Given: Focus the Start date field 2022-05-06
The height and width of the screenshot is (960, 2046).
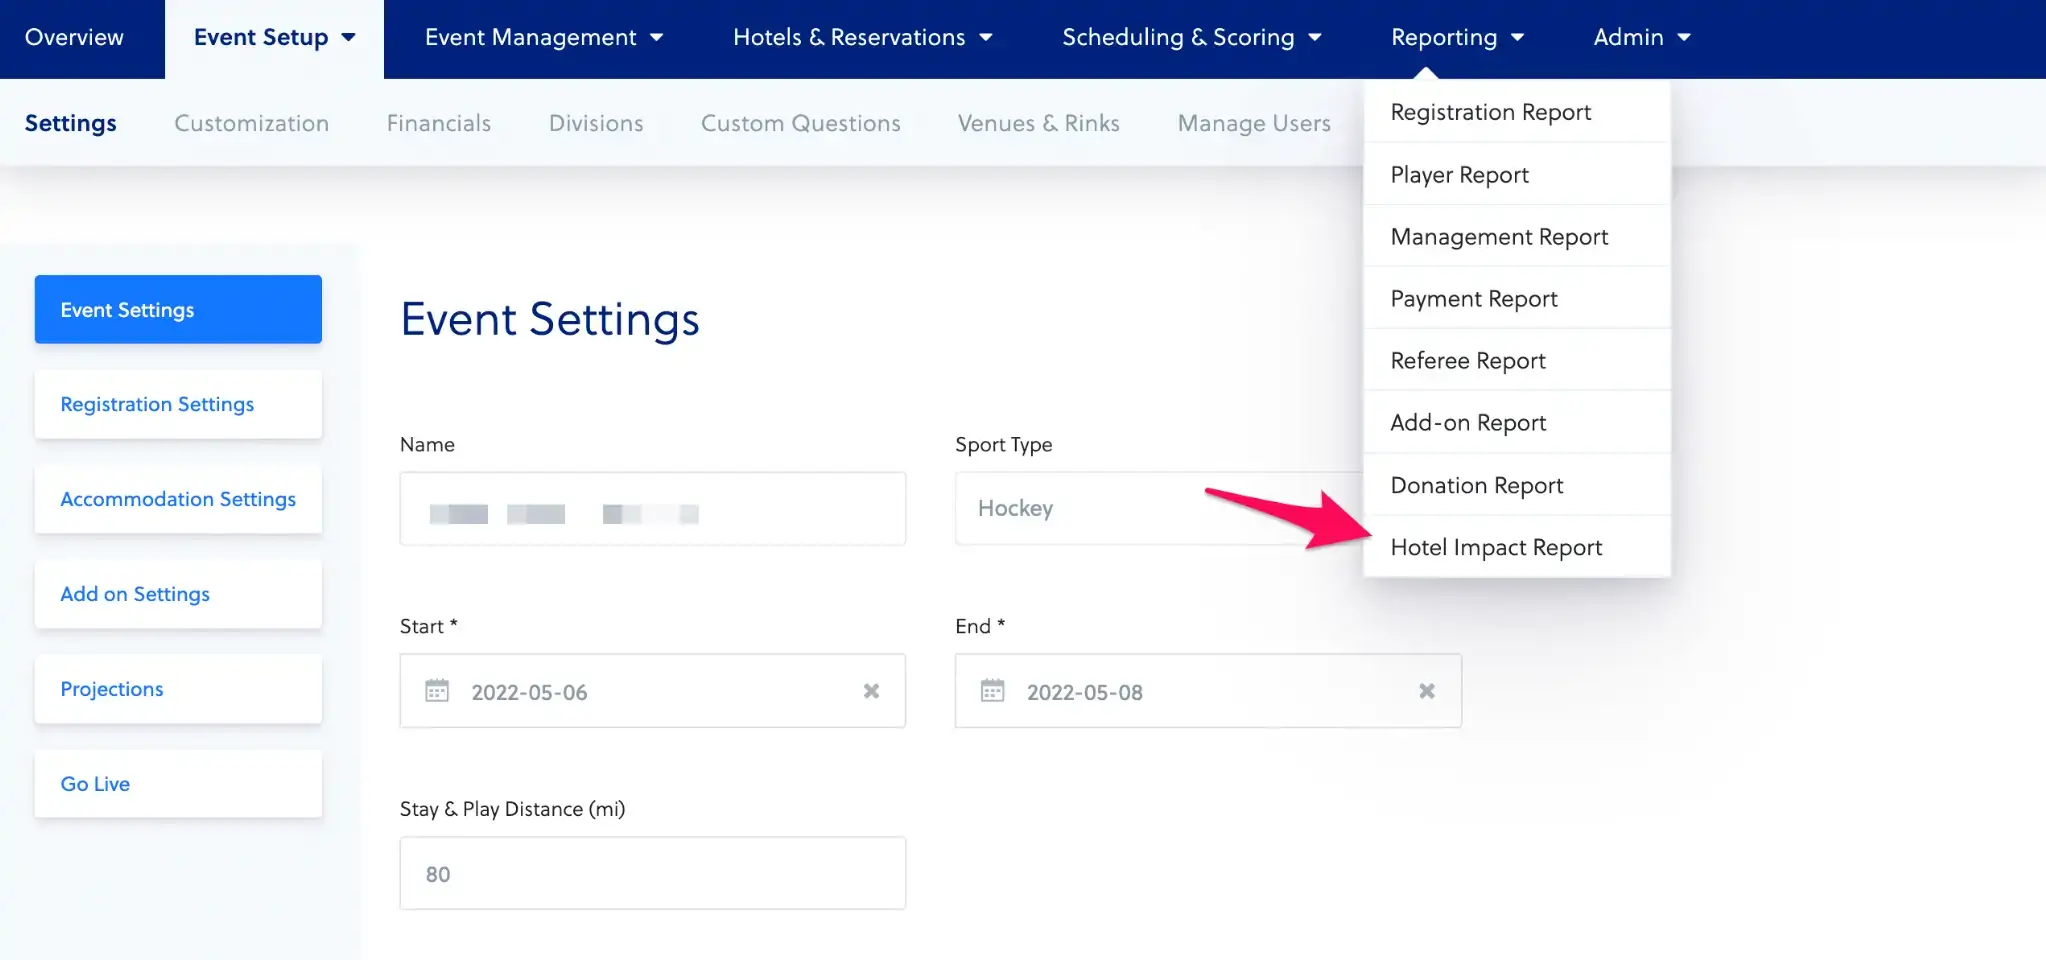Looking at the screenshot, I should tap(653, 691).
